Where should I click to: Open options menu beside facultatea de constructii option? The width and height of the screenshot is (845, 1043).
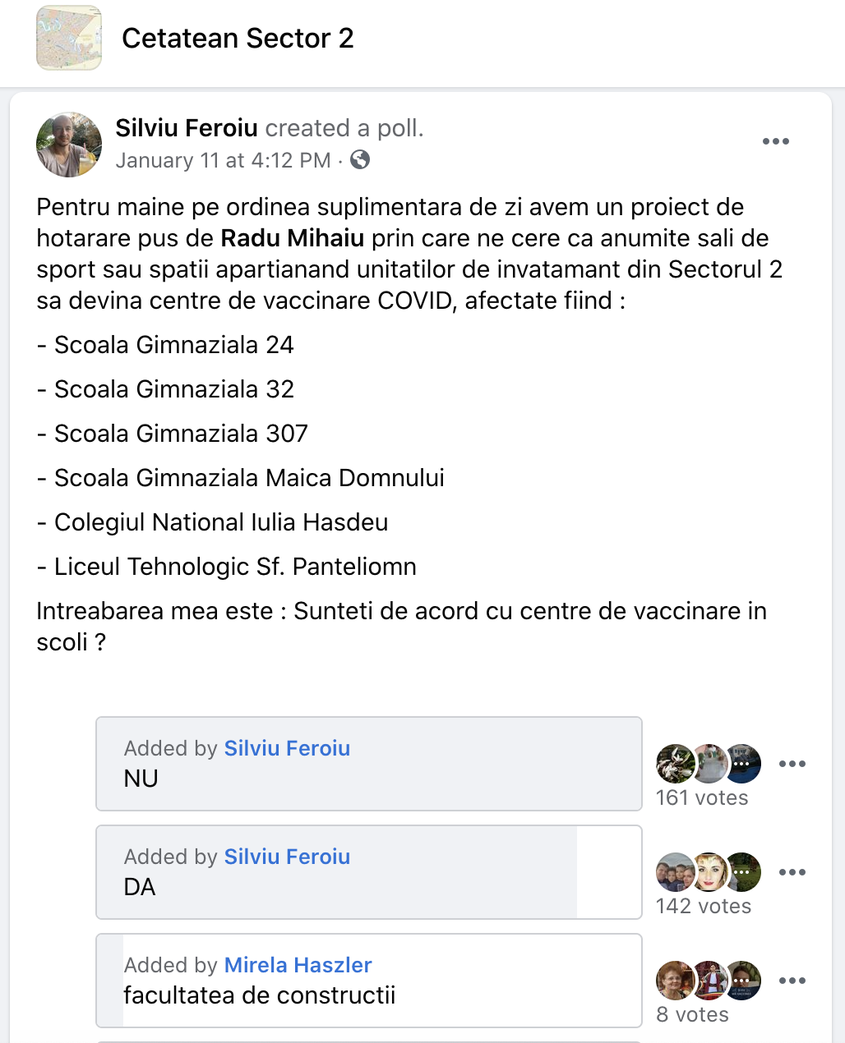(793, 980)
